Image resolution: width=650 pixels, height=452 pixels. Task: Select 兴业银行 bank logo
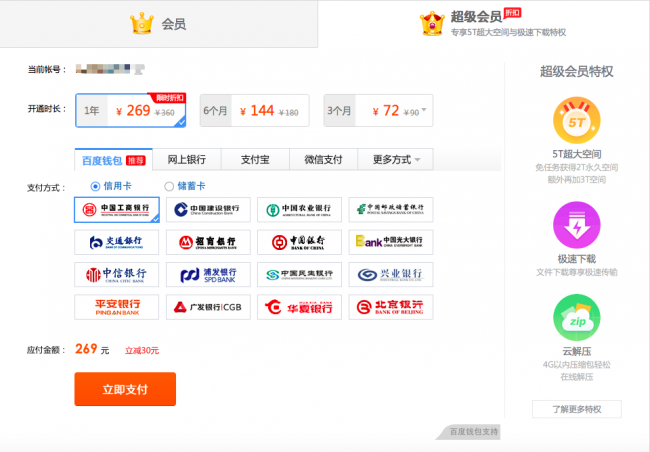391,275
